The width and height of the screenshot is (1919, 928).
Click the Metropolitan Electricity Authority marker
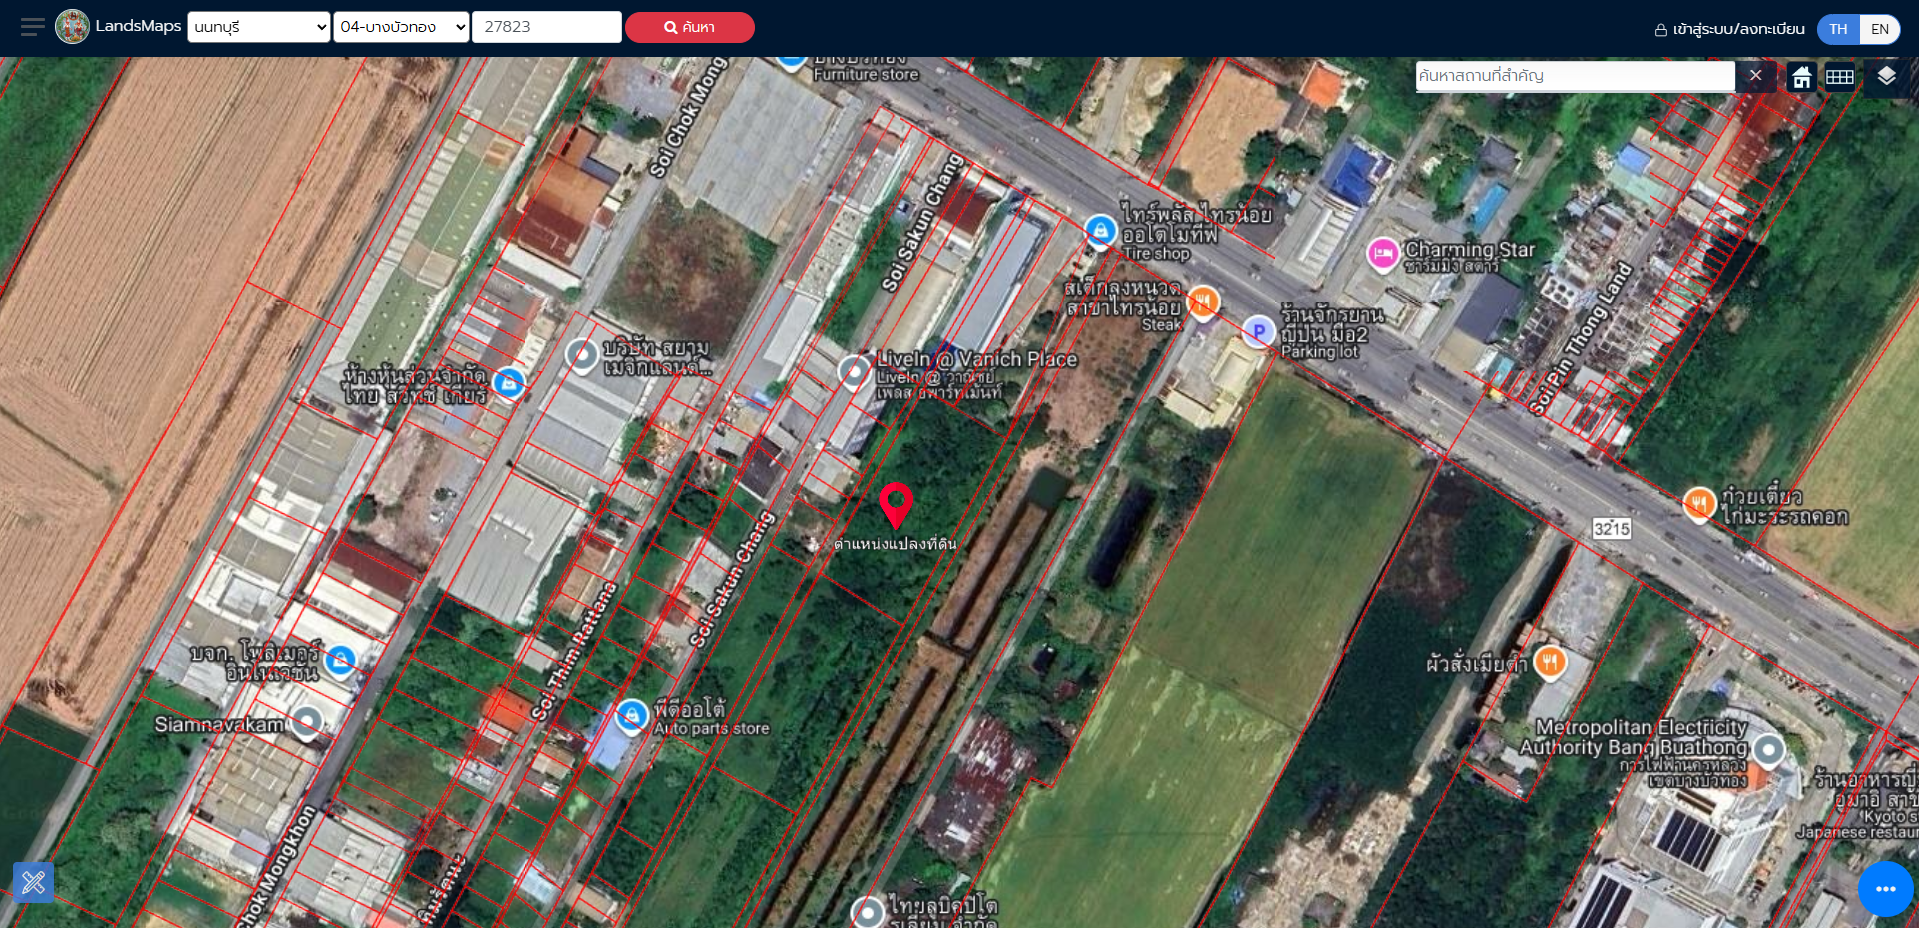(1768, 750)
